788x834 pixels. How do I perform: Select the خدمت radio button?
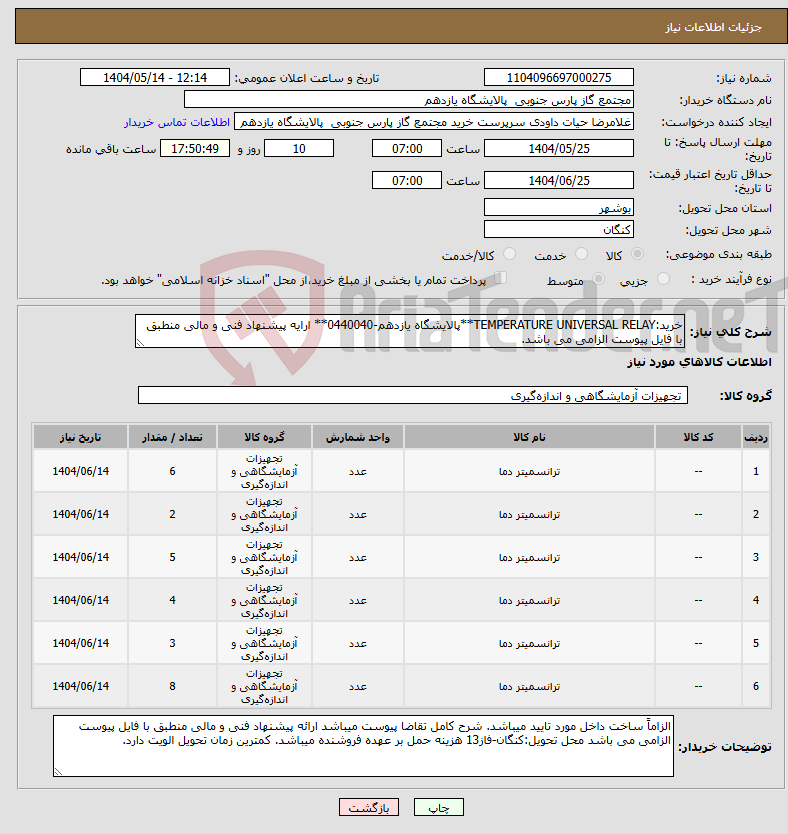click(581, 254)
